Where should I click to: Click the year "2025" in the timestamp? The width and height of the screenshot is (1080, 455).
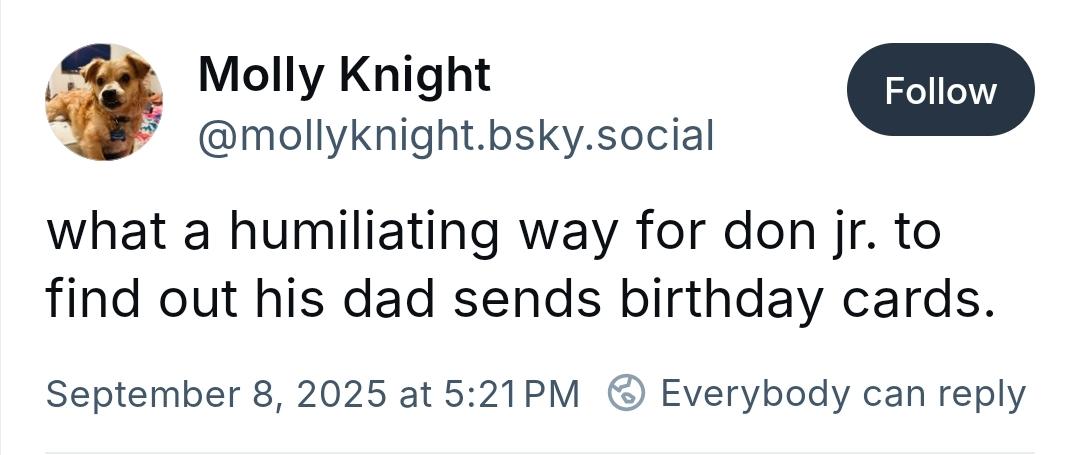point(339,393)
